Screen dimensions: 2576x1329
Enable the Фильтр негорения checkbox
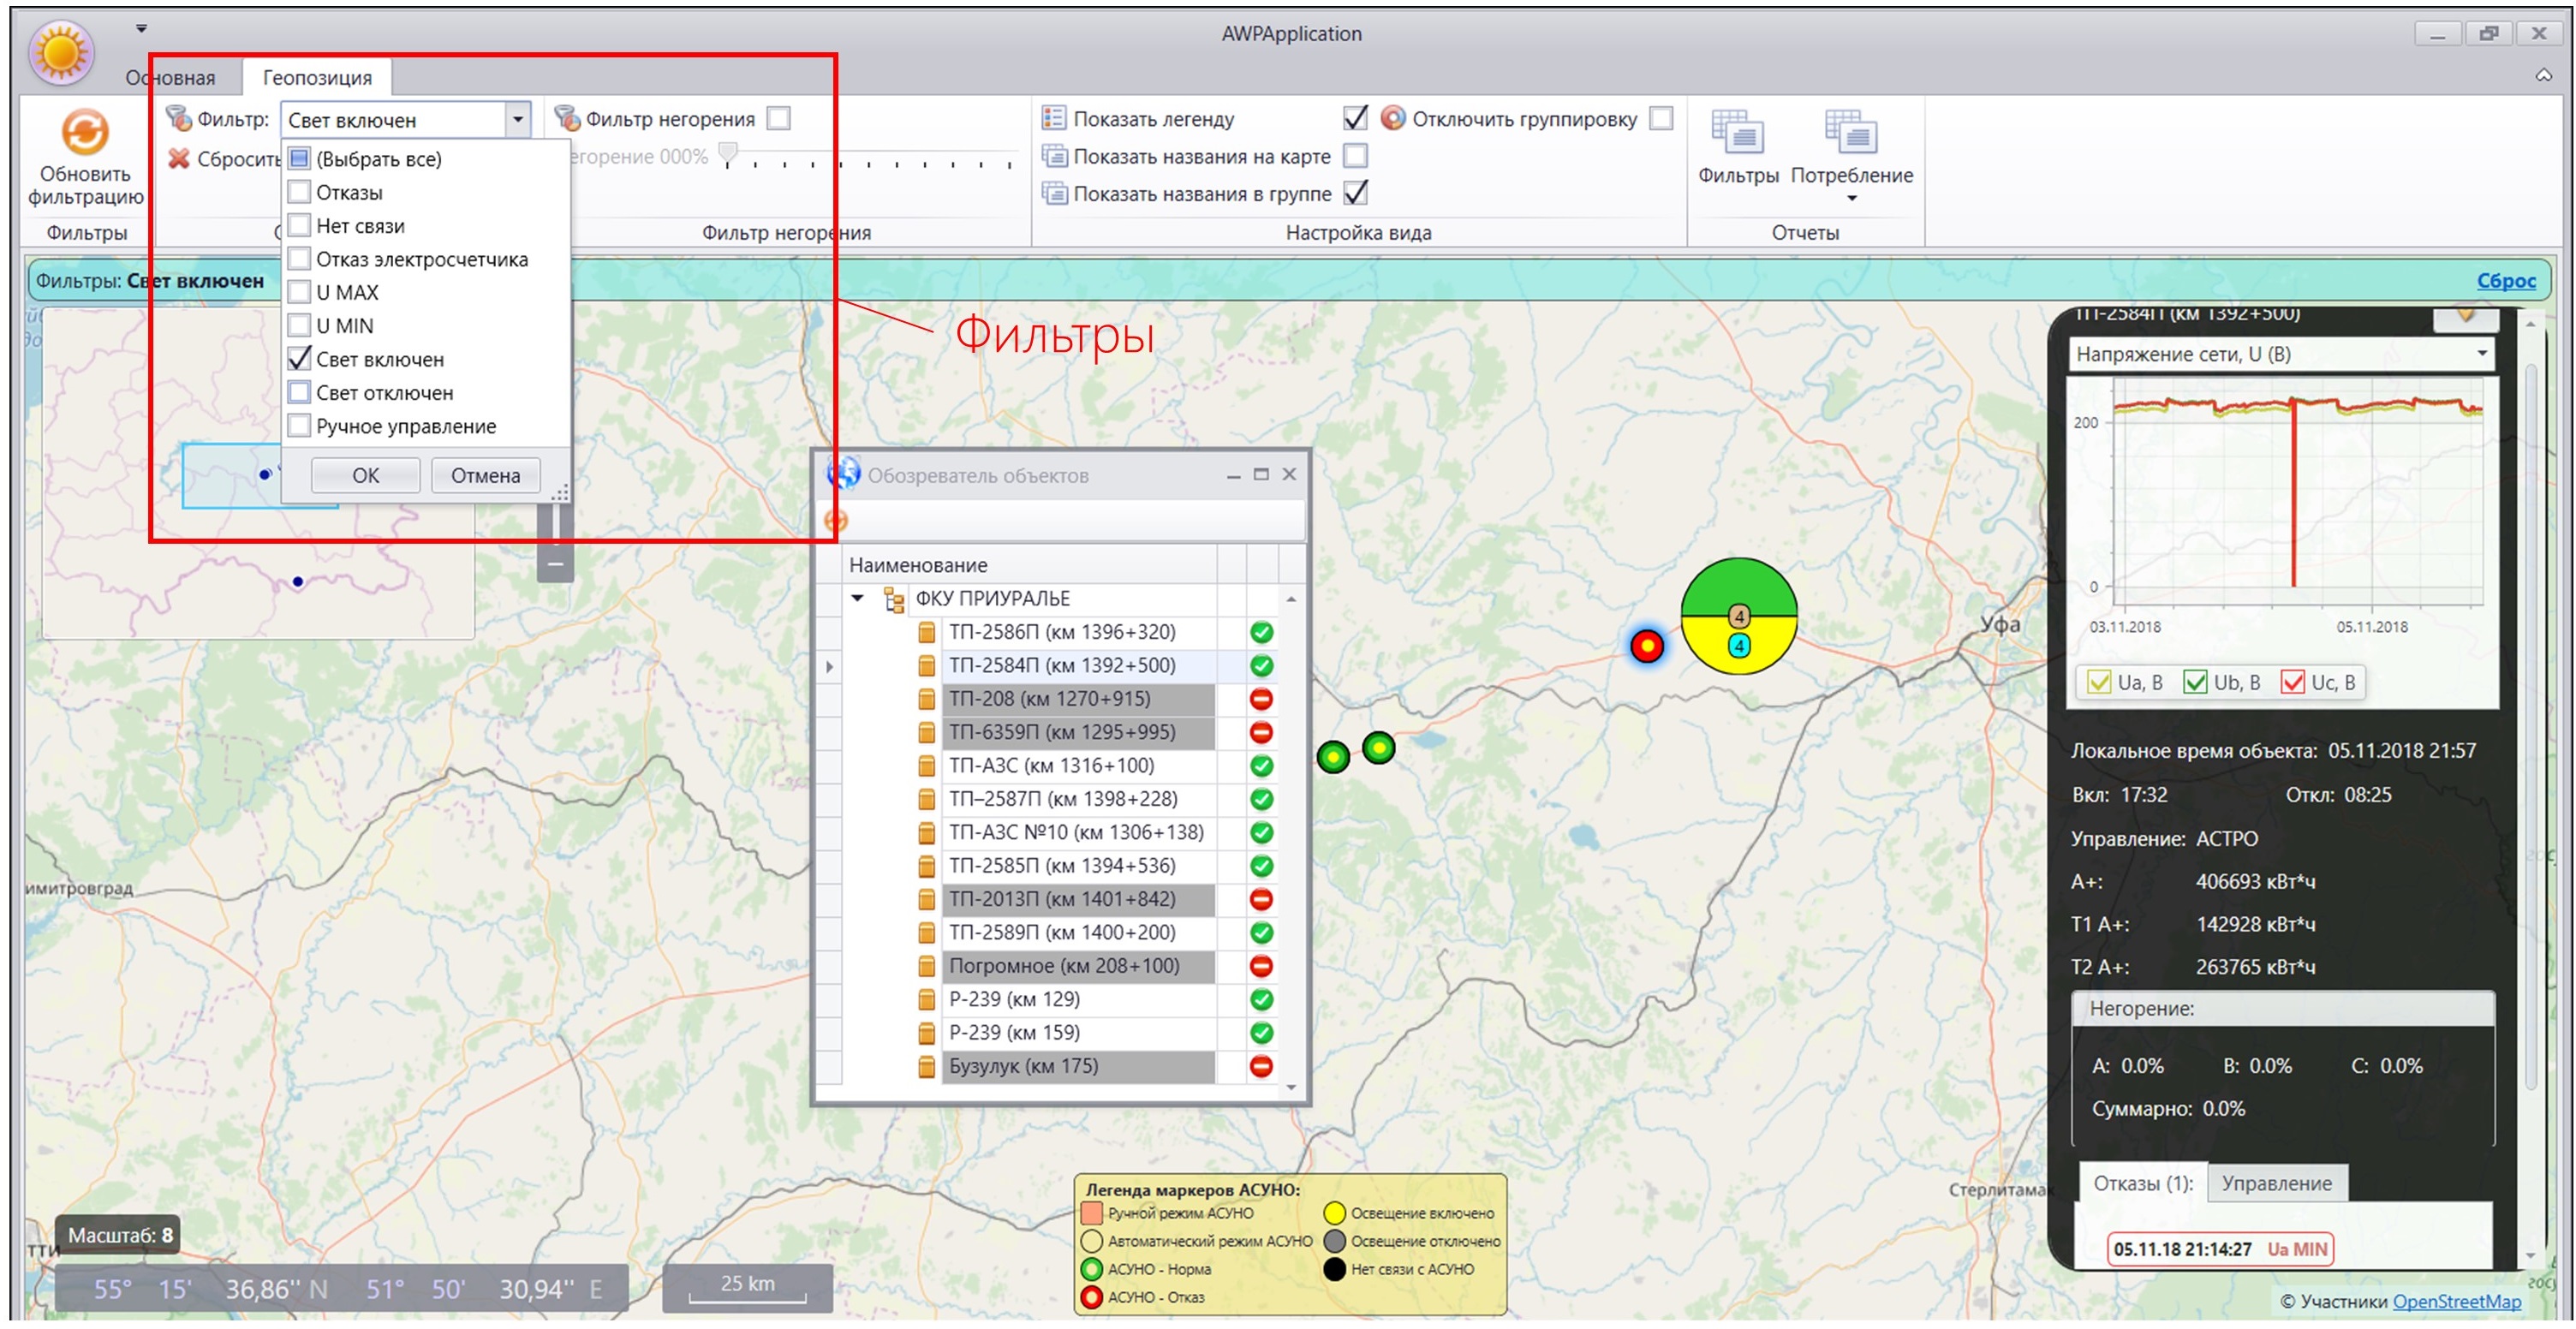point(779,118)
